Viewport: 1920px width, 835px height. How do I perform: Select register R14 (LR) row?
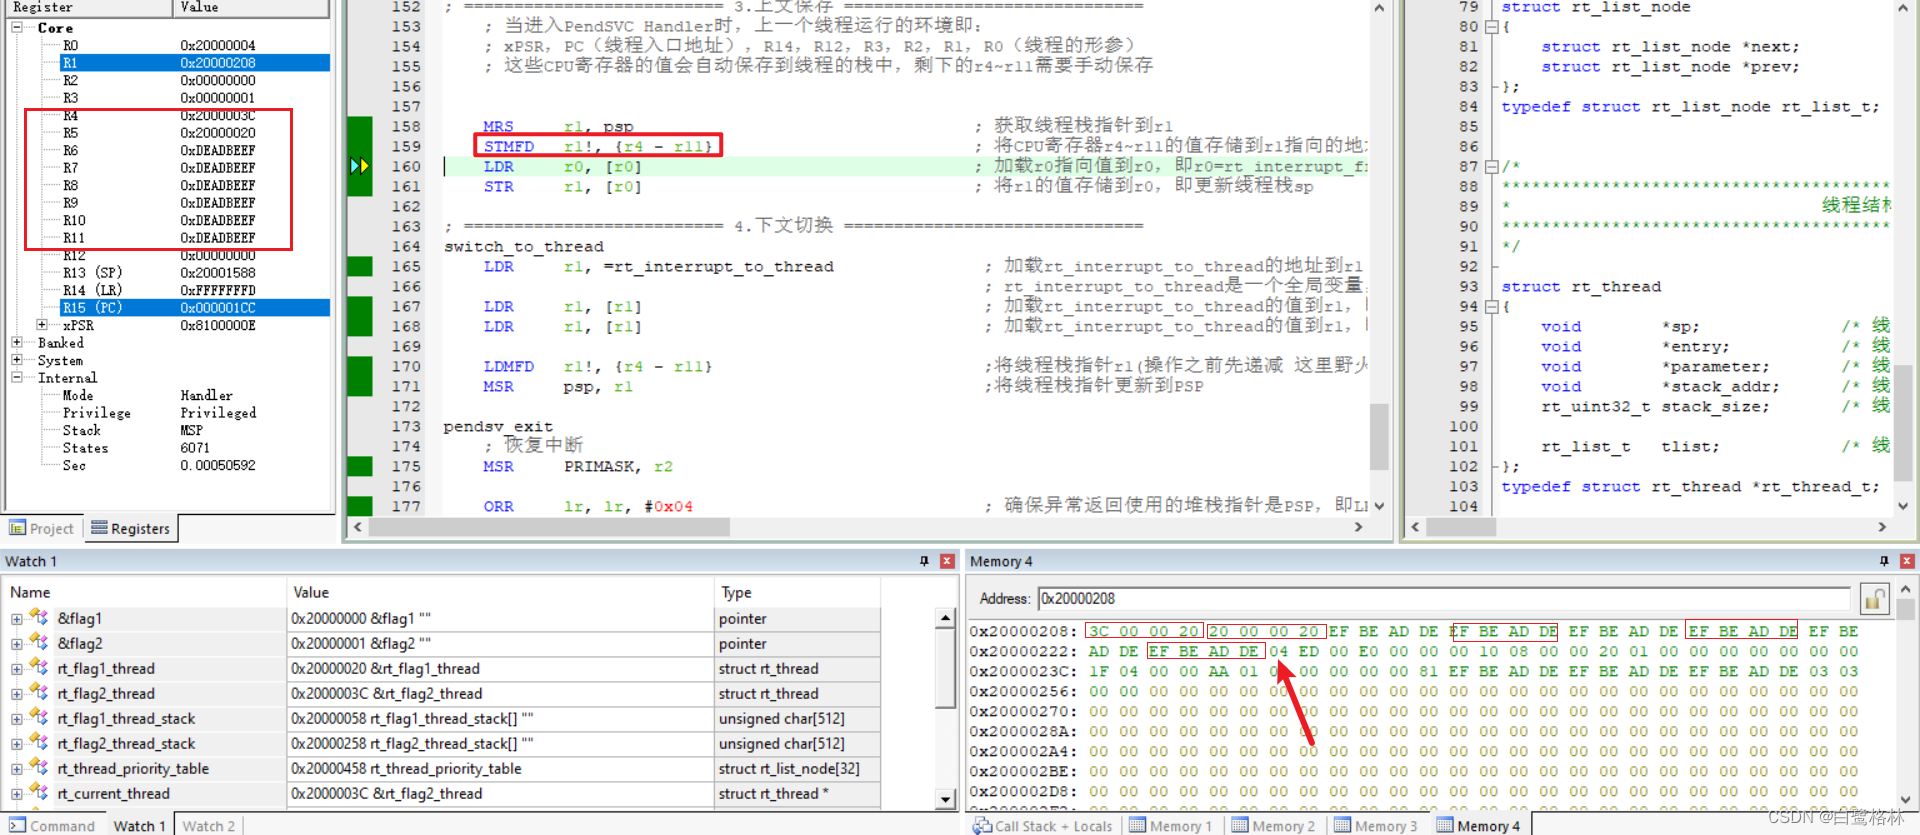pyautogui.click(x=195, y=290)
